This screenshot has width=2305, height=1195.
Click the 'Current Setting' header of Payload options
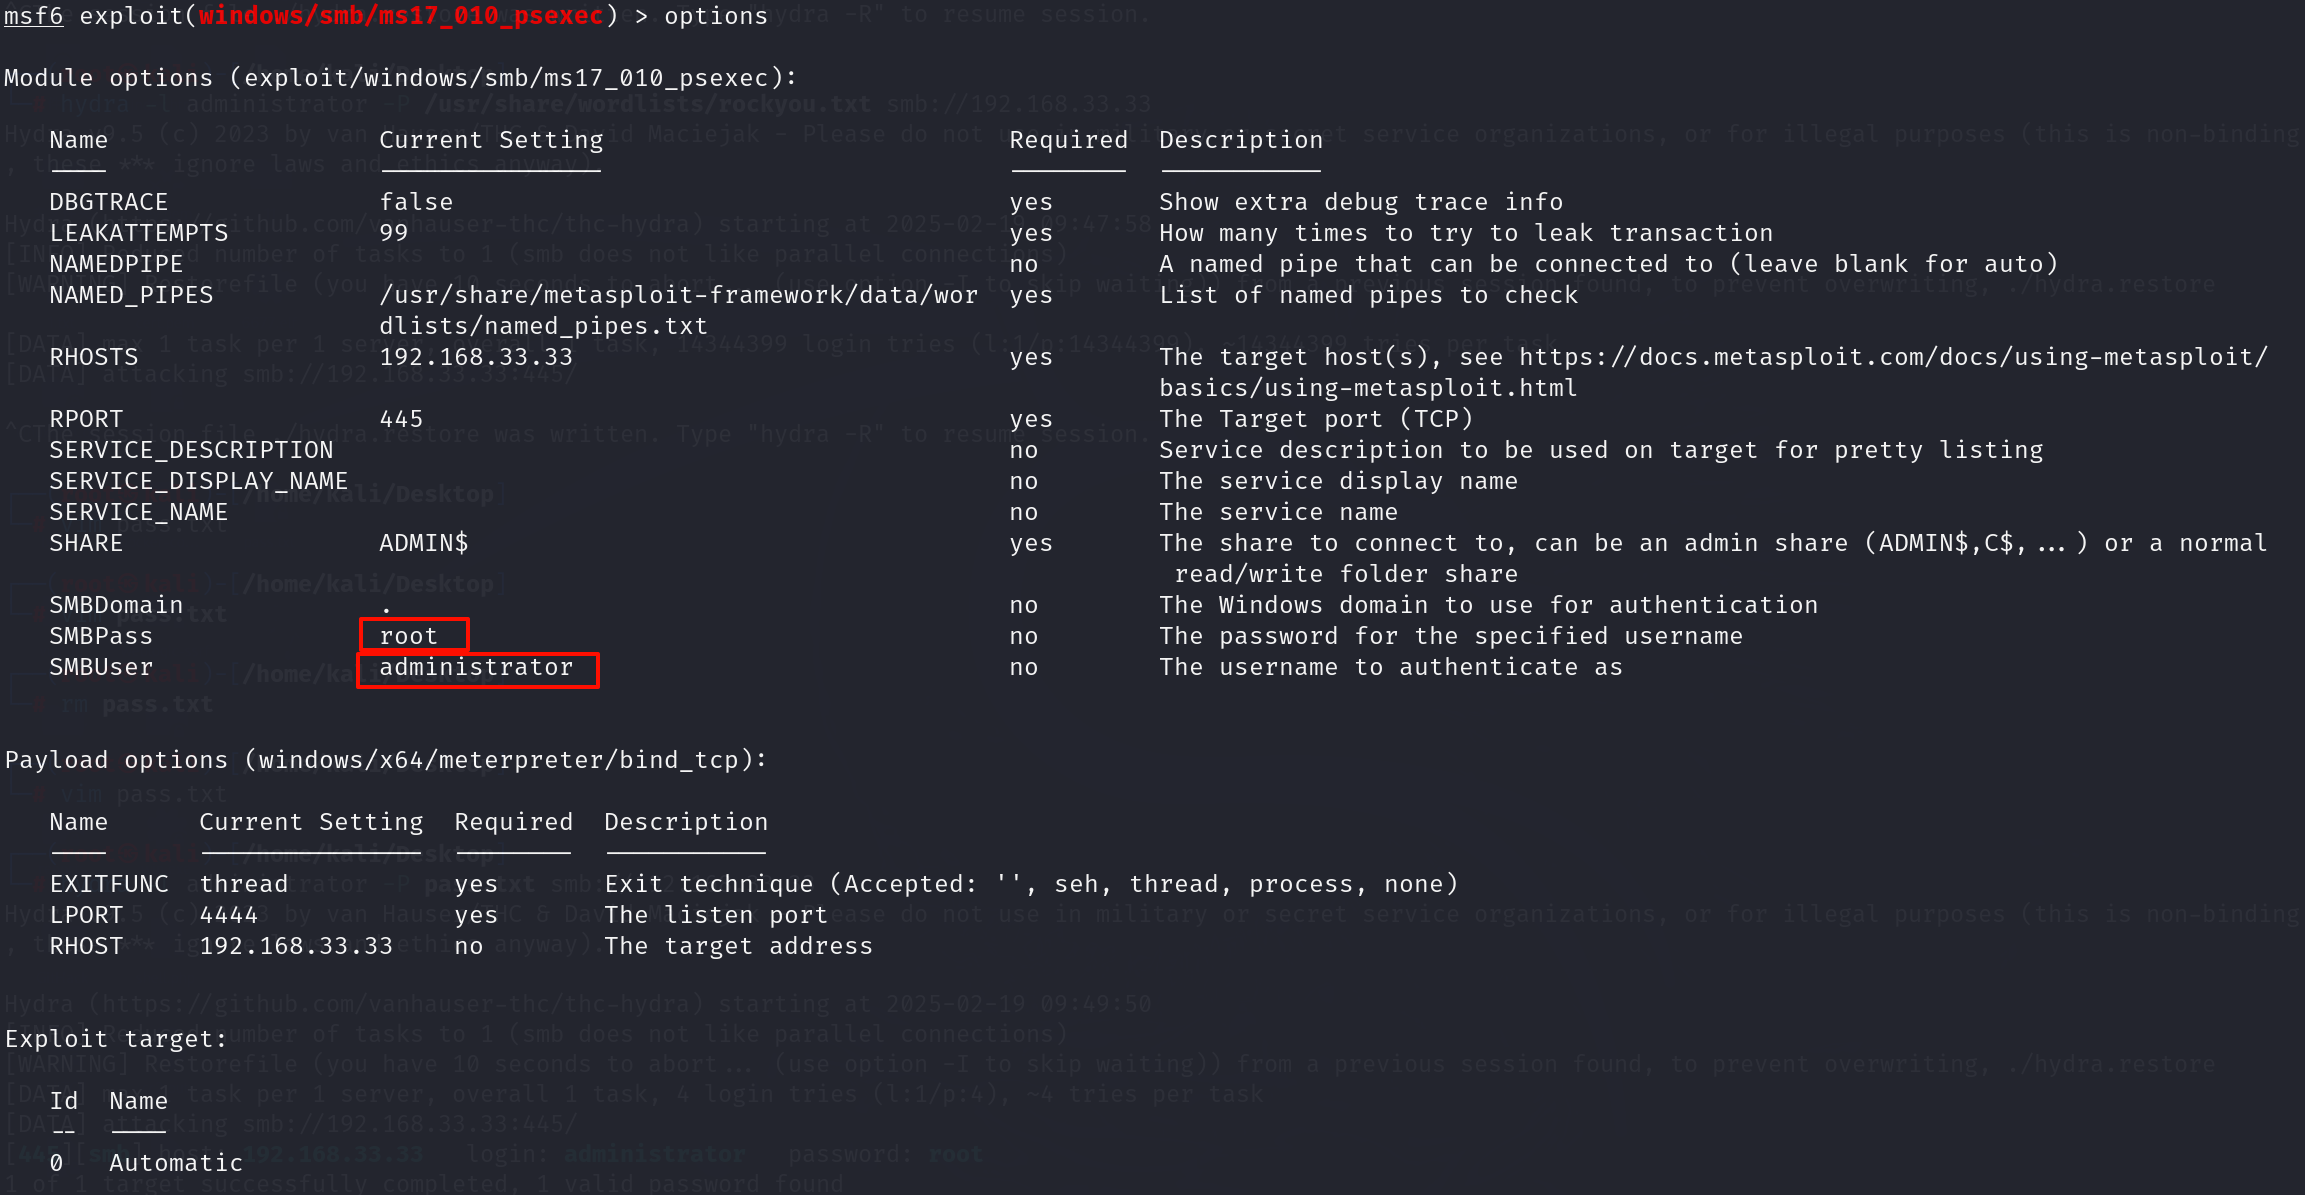[x=311, y=822]
